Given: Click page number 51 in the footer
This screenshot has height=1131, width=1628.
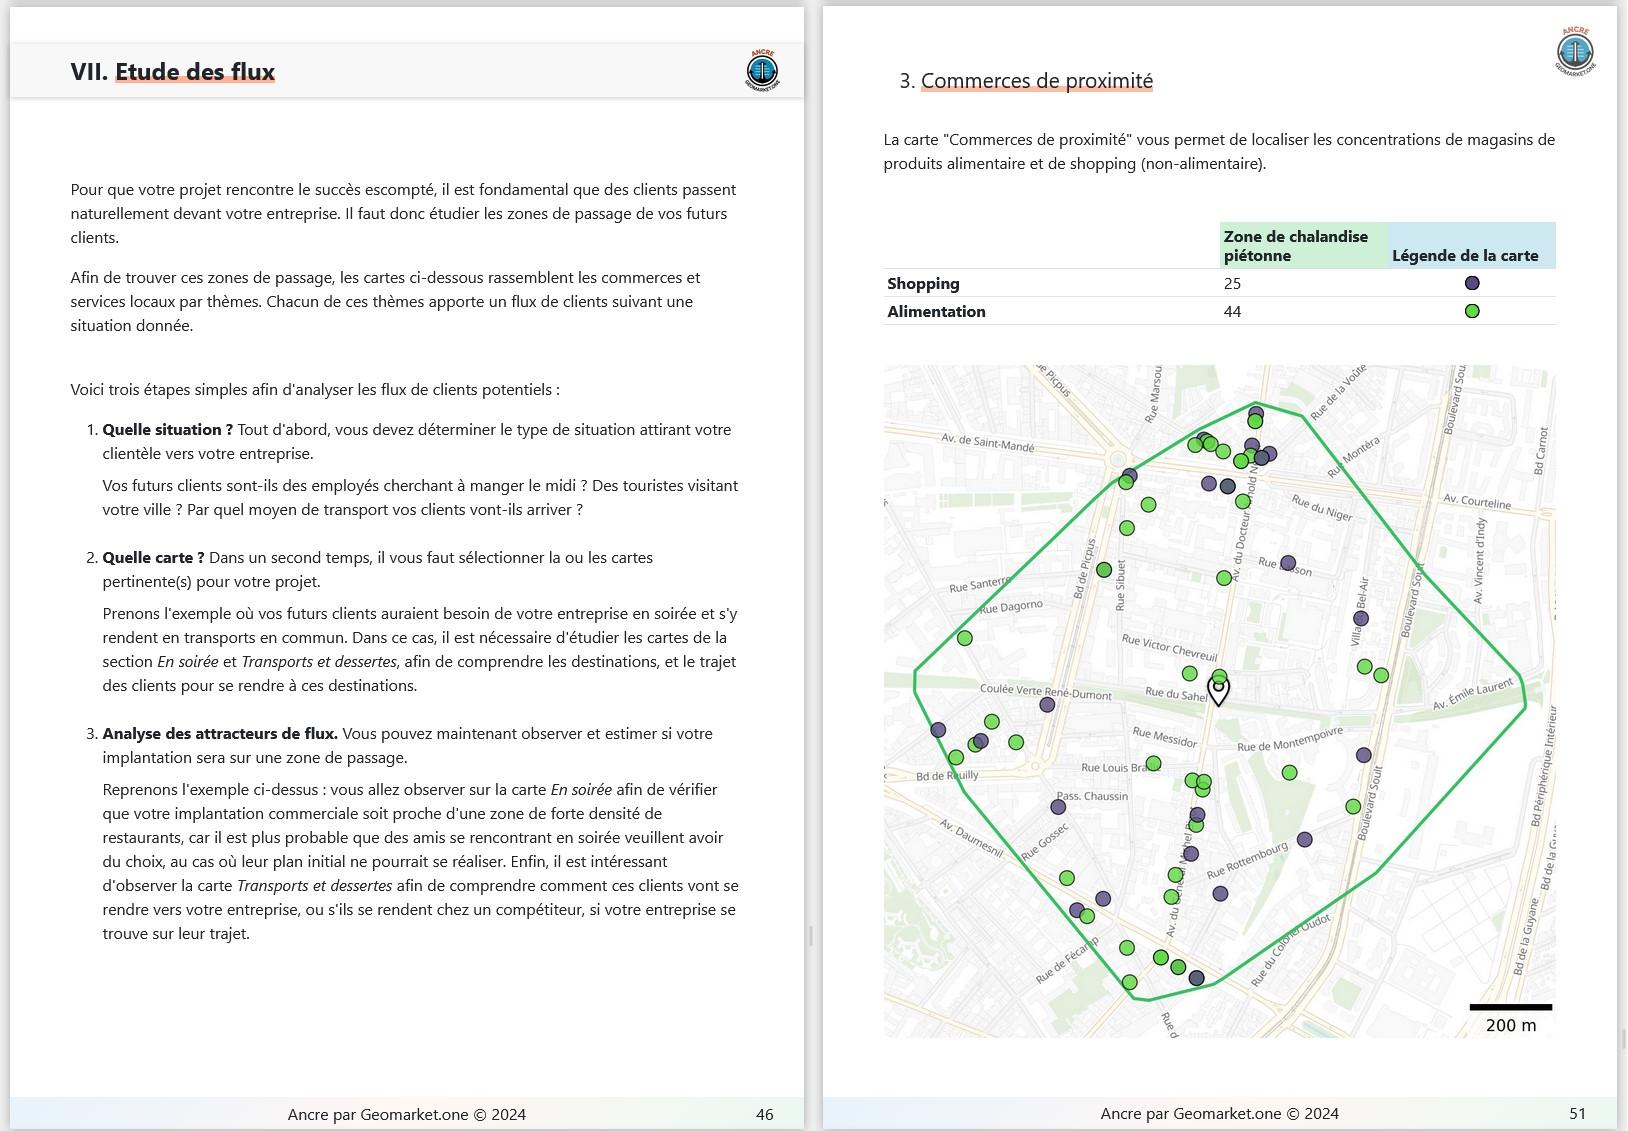Looking at the screenshot, I should (1578, 1114).
